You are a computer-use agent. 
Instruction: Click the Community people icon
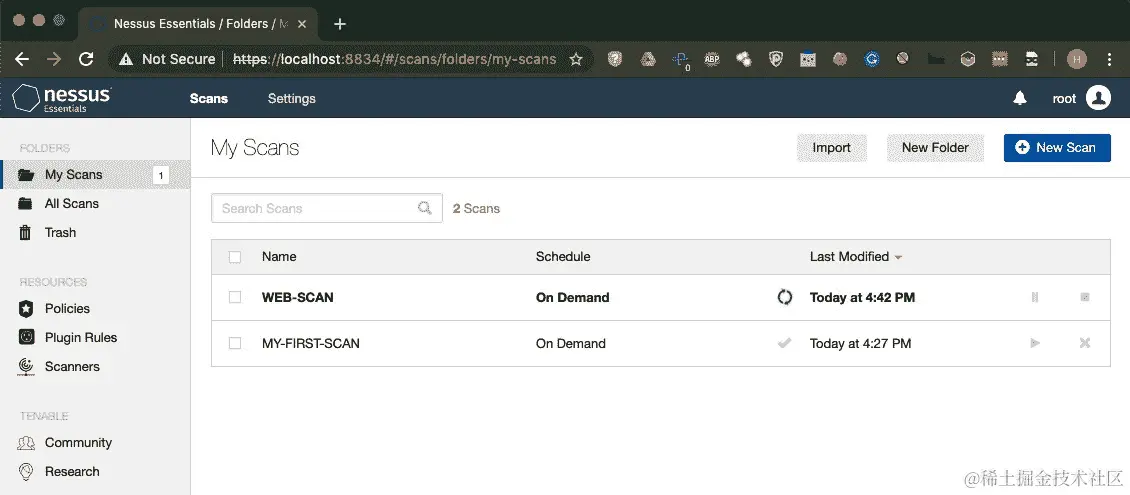26,442
